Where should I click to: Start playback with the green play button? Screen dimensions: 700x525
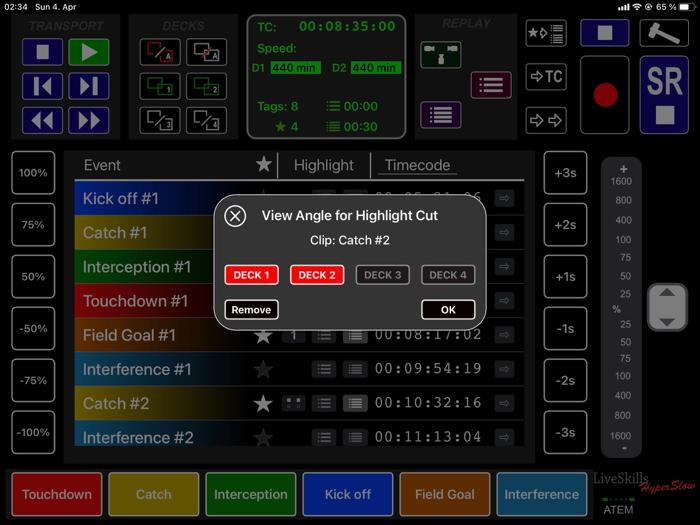tap(89, 52)
